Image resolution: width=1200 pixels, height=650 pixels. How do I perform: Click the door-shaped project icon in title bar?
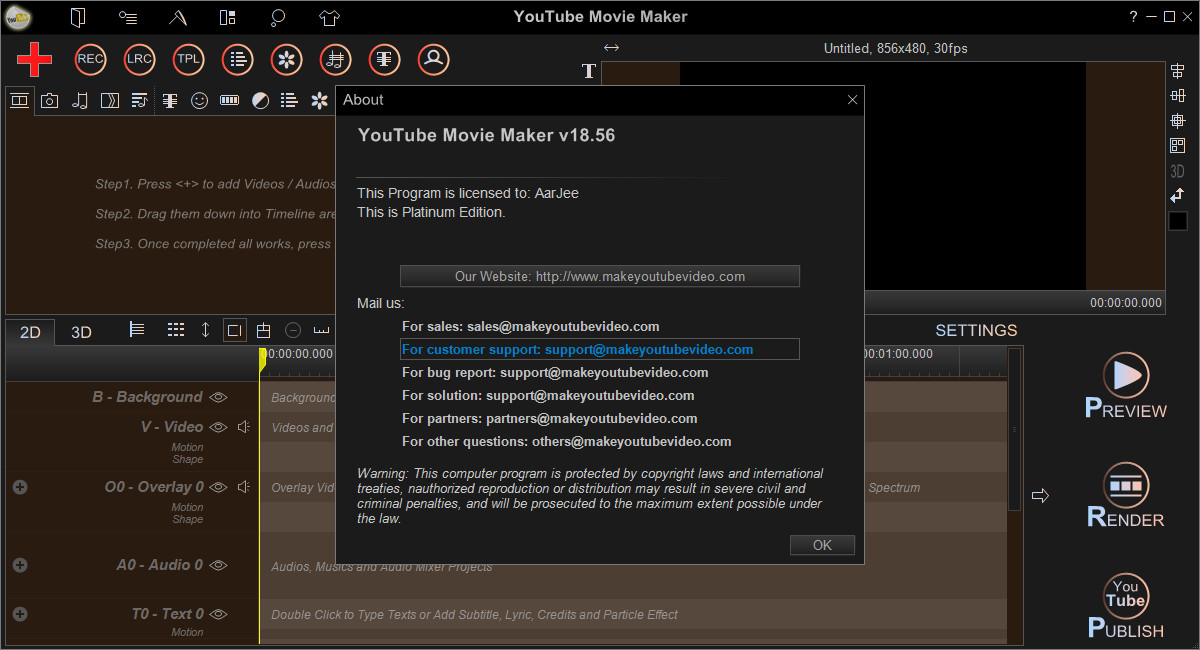tap(79, 17)
